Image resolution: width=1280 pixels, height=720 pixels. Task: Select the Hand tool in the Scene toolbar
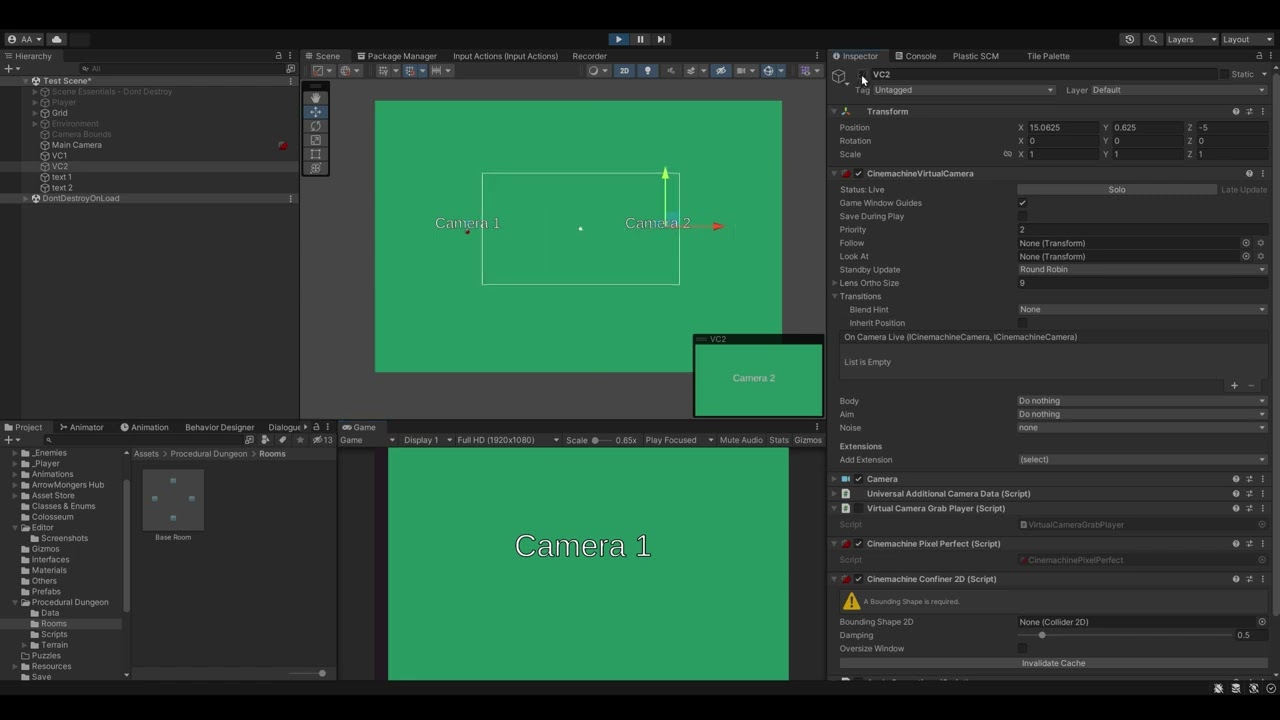(x=315, y=97)
